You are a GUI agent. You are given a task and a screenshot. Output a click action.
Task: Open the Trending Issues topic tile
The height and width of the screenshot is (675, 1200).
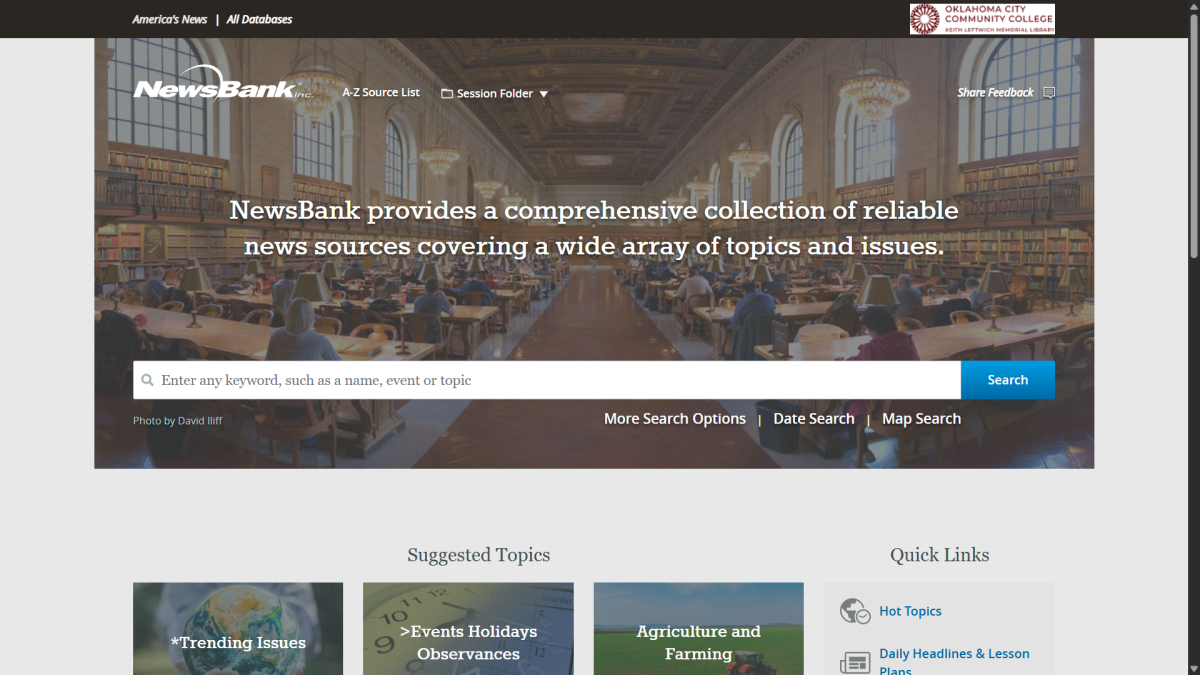pyautogui.click(x=238, y=629)
